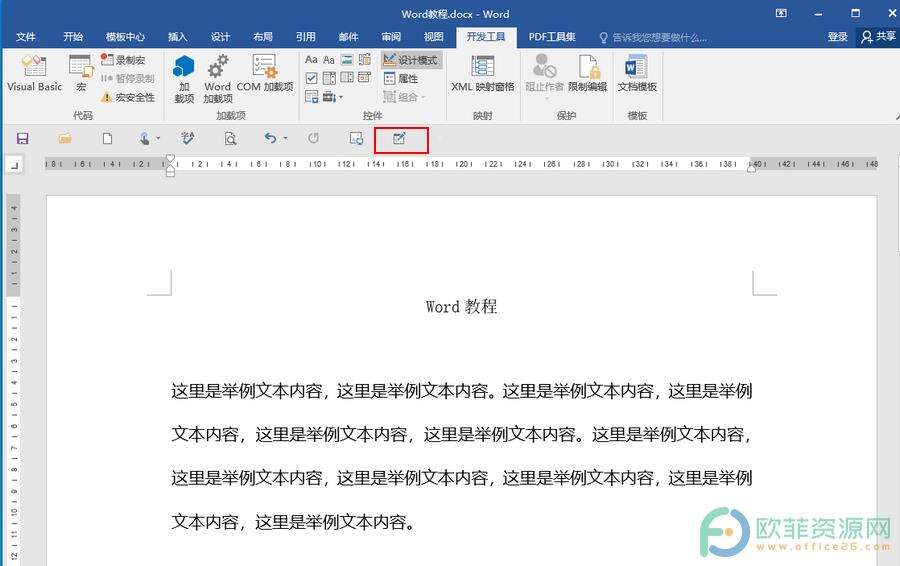Click the 告诉我您想要做什么 search box
900x566 pixels.
pyautogui.click(x=653, y=38)
